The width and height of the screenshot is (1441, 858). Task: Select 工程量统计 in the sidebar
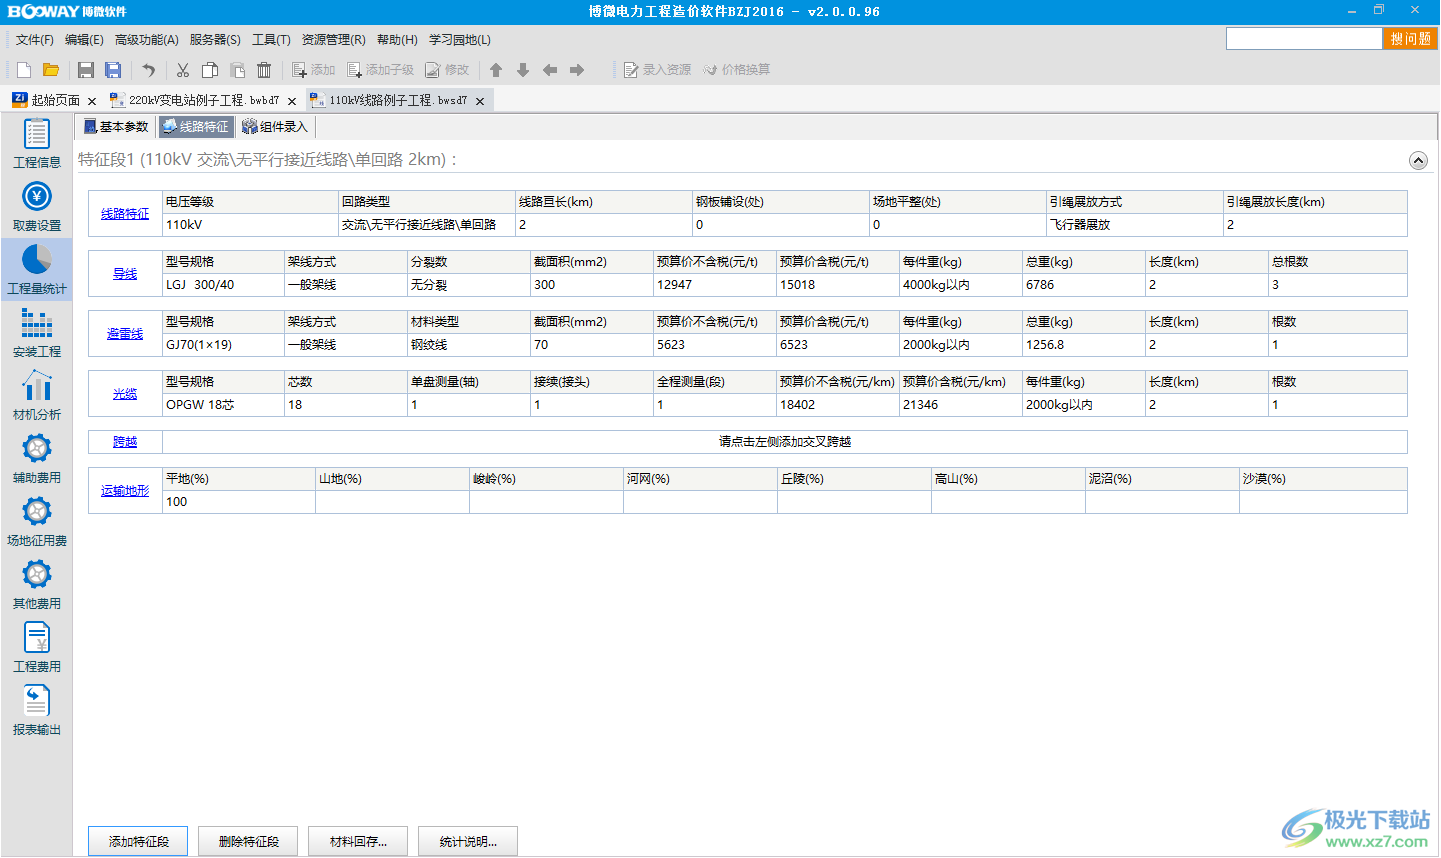pyautogui.click(x=37, y=270)
